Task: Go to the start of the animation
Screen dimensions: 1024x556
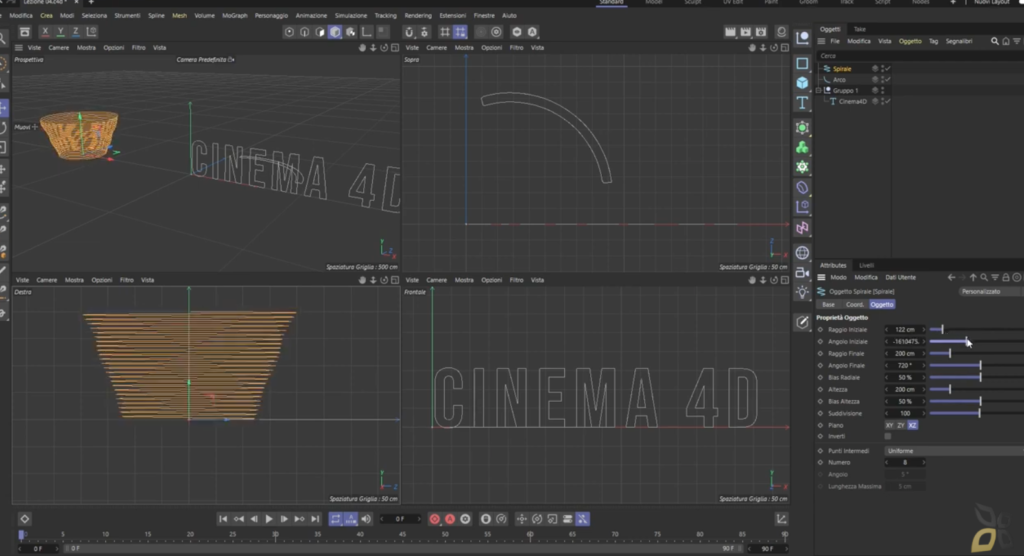Action: click(x=223, y=519)
